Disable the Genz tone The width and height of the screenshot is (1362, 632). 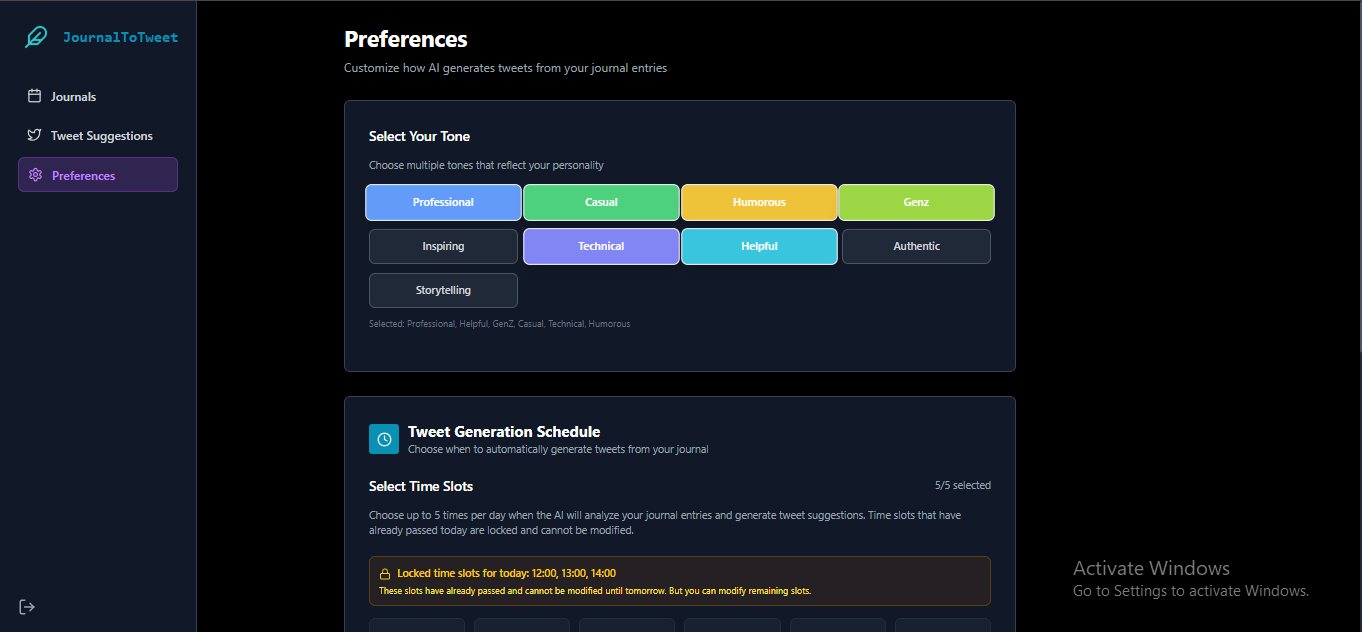[916, 202]
